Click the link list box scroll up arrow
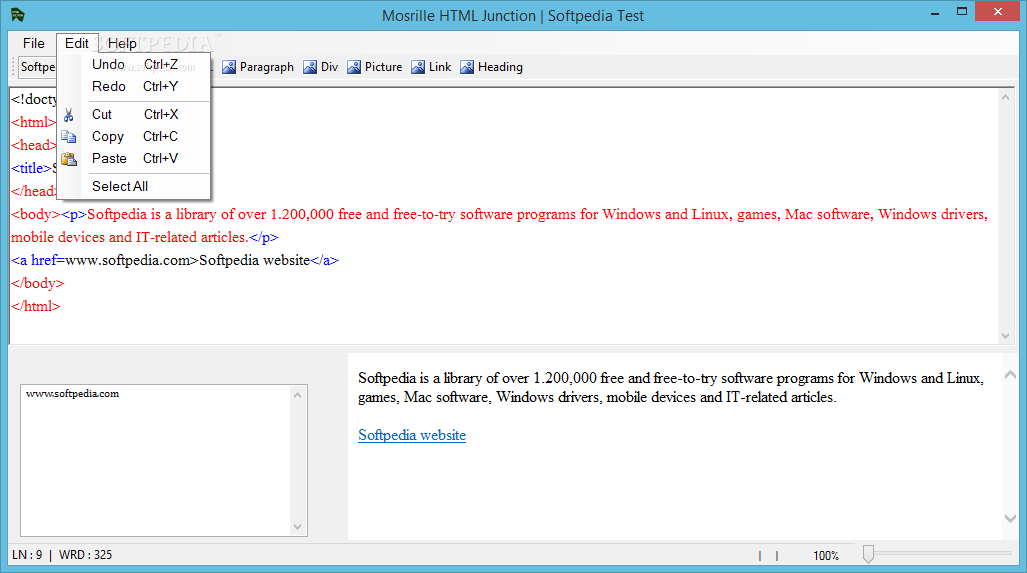Screen dimensions: 1027x573 (297, 395)
